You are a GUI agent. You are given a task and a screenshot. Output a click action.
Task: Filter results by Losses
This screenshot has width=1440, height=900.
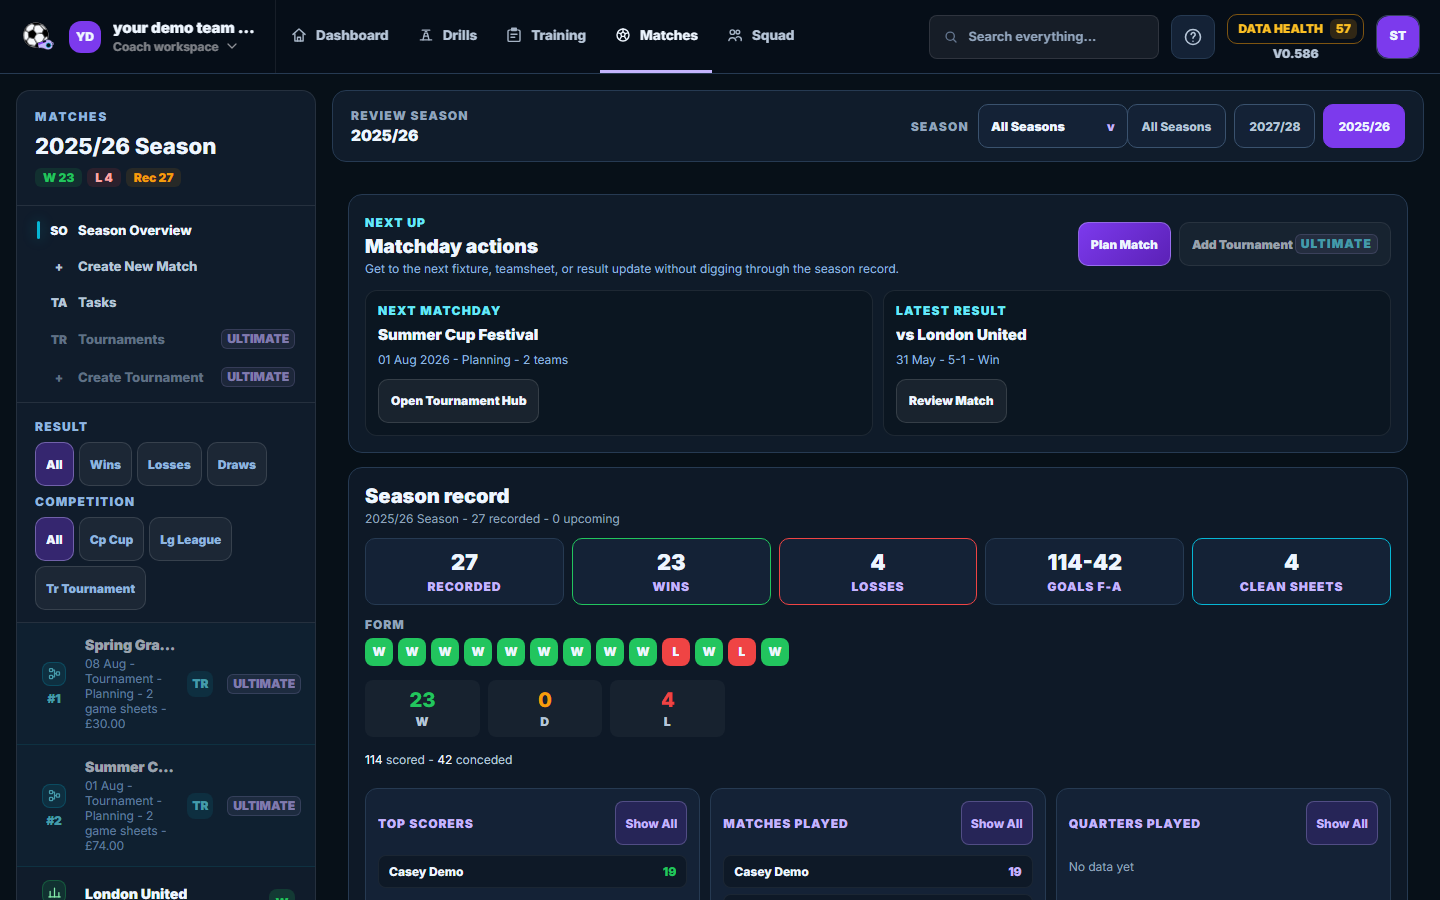[169, 464]
